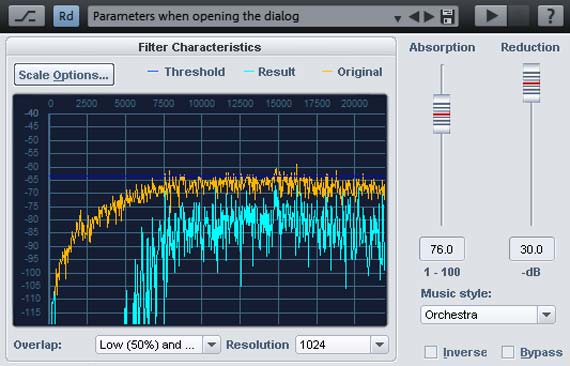Click the automation curve icon button
Viewport: 570px width, 366px height.
tap(27, 16)
